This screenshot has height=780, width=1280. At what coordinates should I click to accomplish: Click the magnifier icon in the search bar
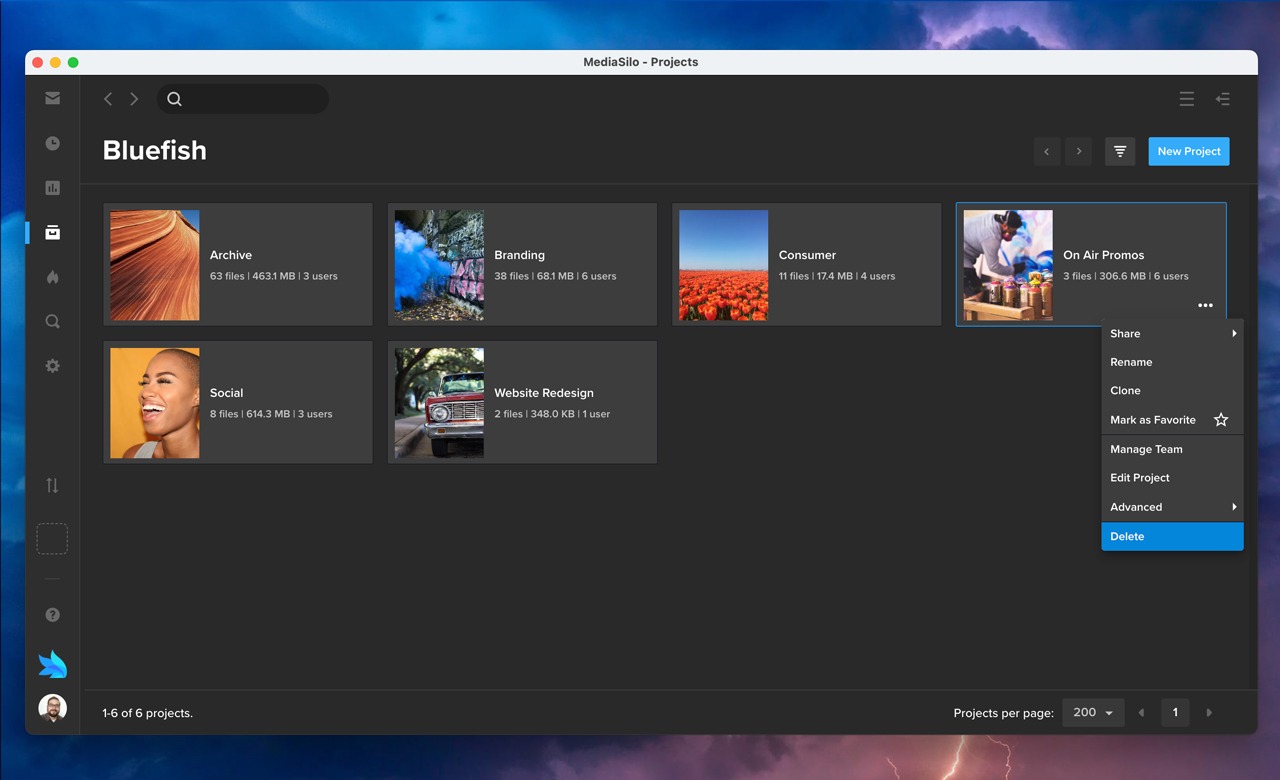pyautogui.click(x=174, y=99)
